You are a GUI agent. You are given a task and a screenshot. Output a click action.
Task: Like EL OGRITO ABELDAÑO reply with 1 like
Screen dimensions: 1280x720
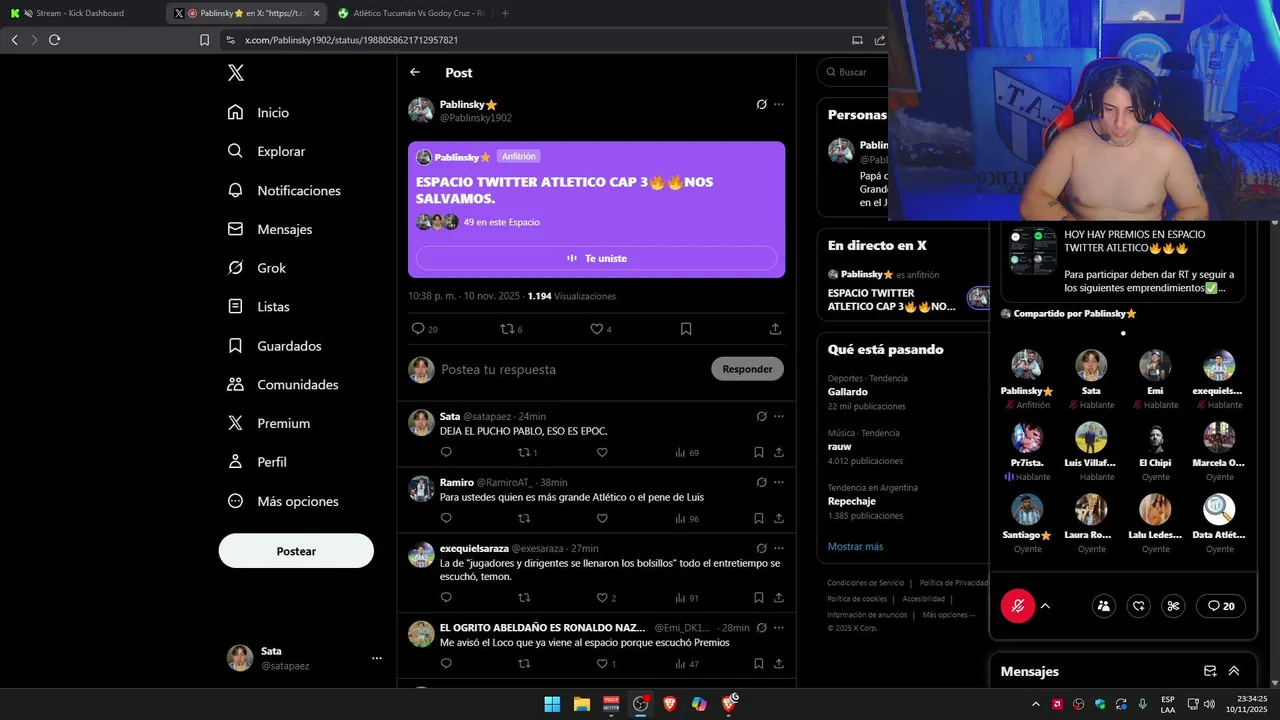pyautogui.click(x=606, y=663)
